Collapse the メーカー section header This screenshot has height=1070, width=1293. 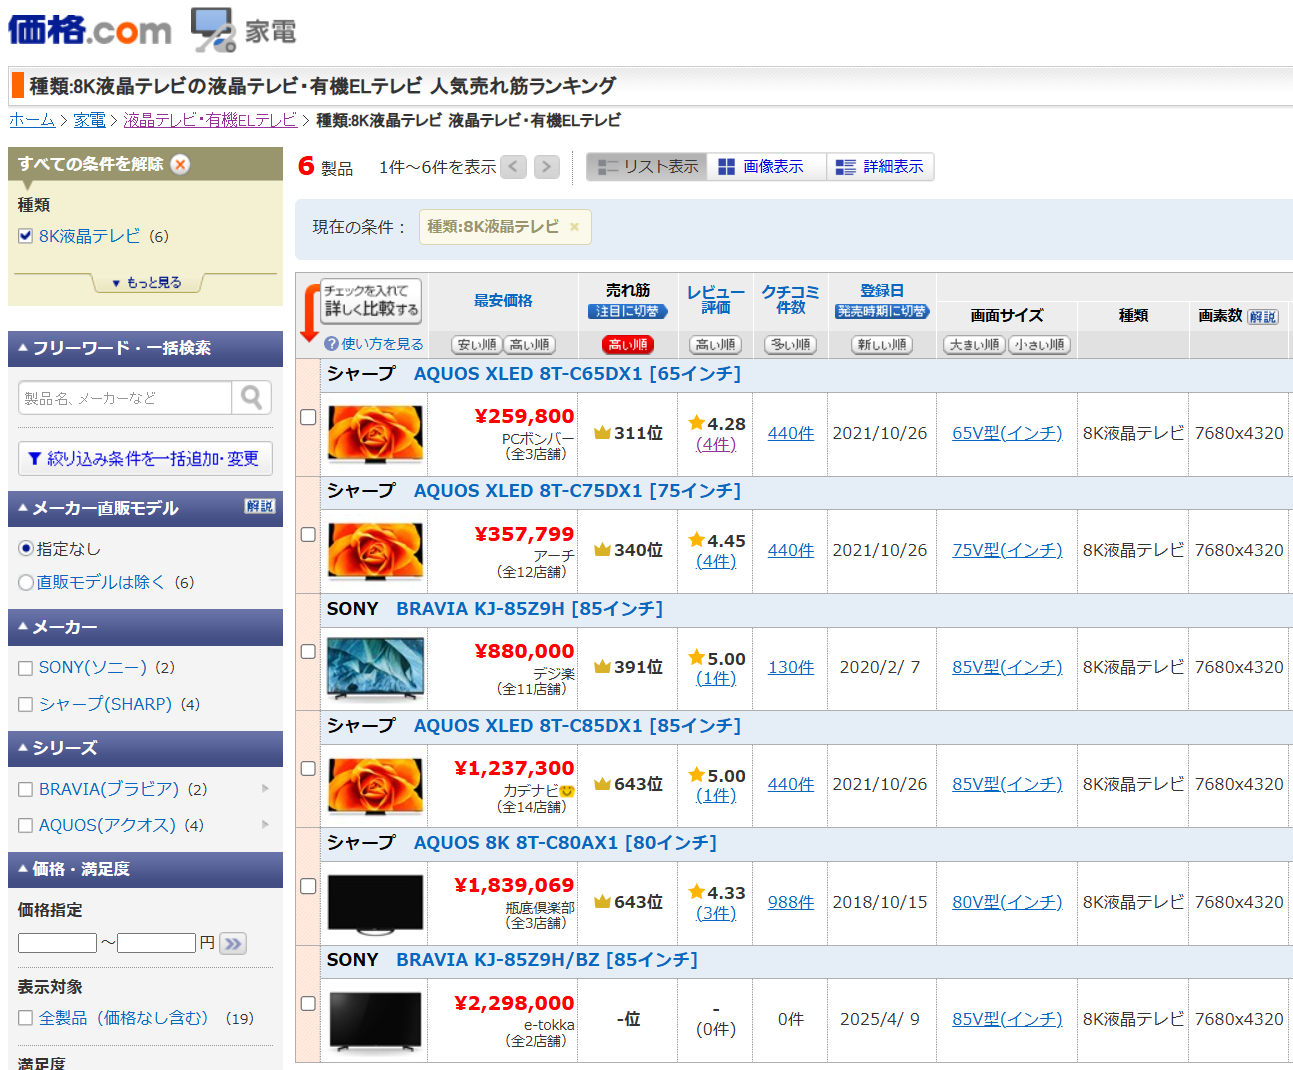coord(145,627)
